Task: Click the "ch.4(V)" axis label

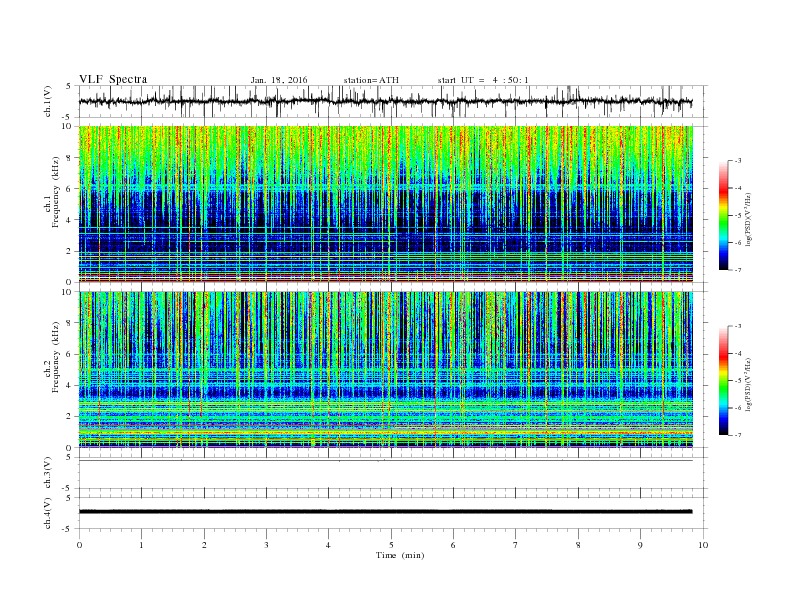Action: click(x=48, y=513)
